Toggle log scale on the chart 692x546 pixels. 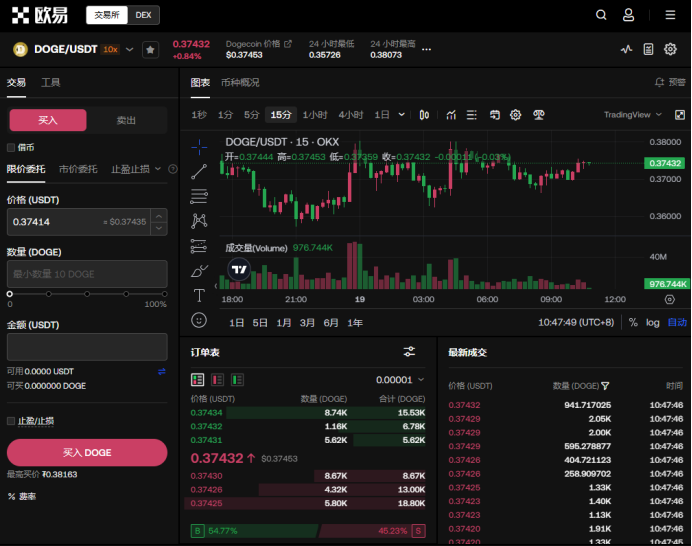(652, 322)
